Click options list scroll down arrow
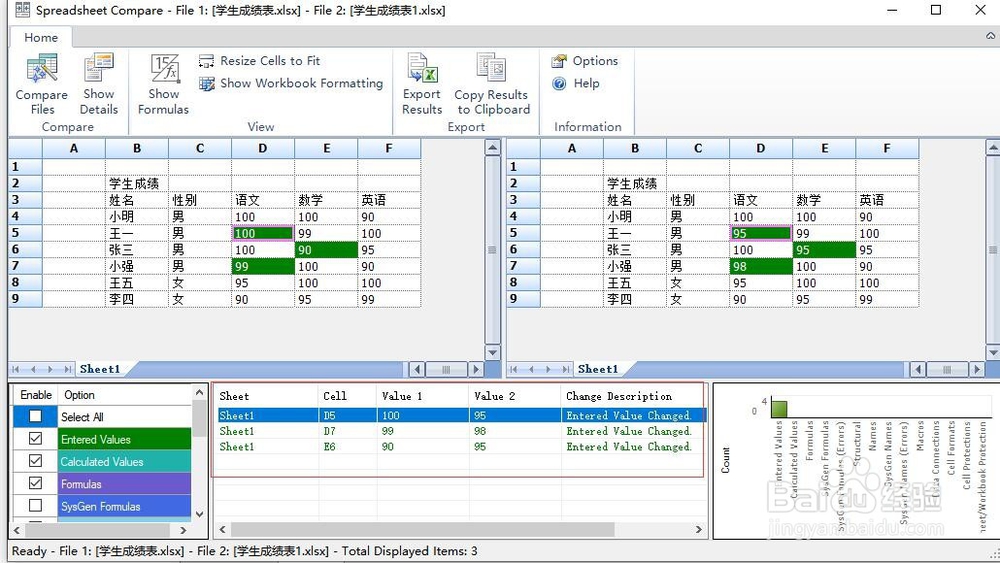Screen dimensions: 1000x563 click(x=200, y=513)
